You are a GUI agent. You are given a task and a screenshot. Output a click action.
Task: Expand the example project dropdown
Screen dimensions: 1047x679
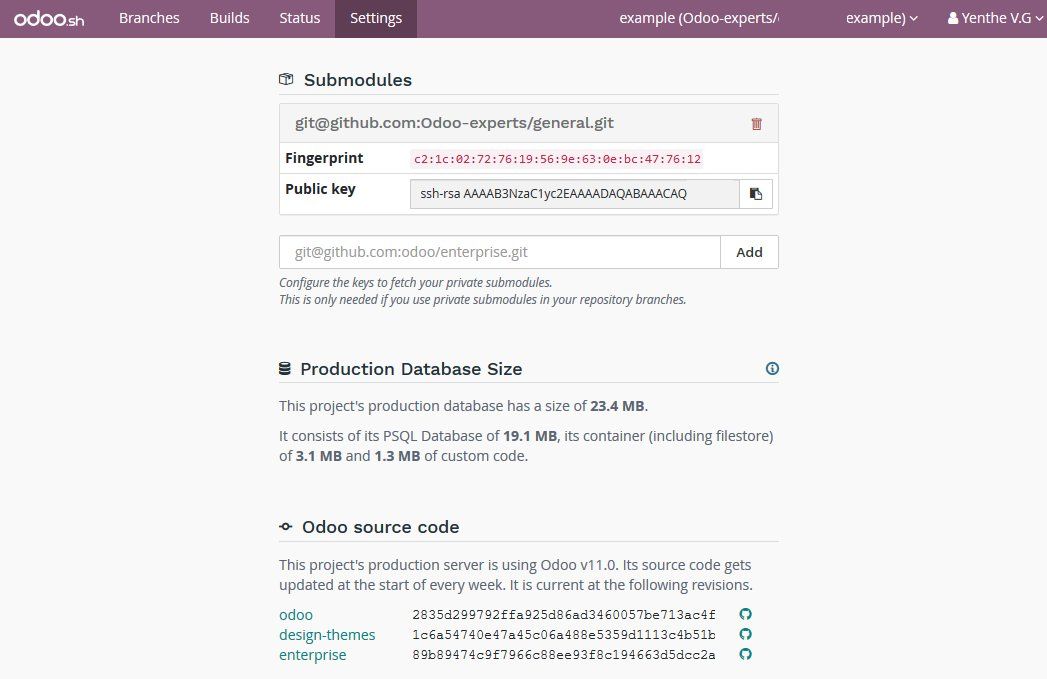pos(882,18)
